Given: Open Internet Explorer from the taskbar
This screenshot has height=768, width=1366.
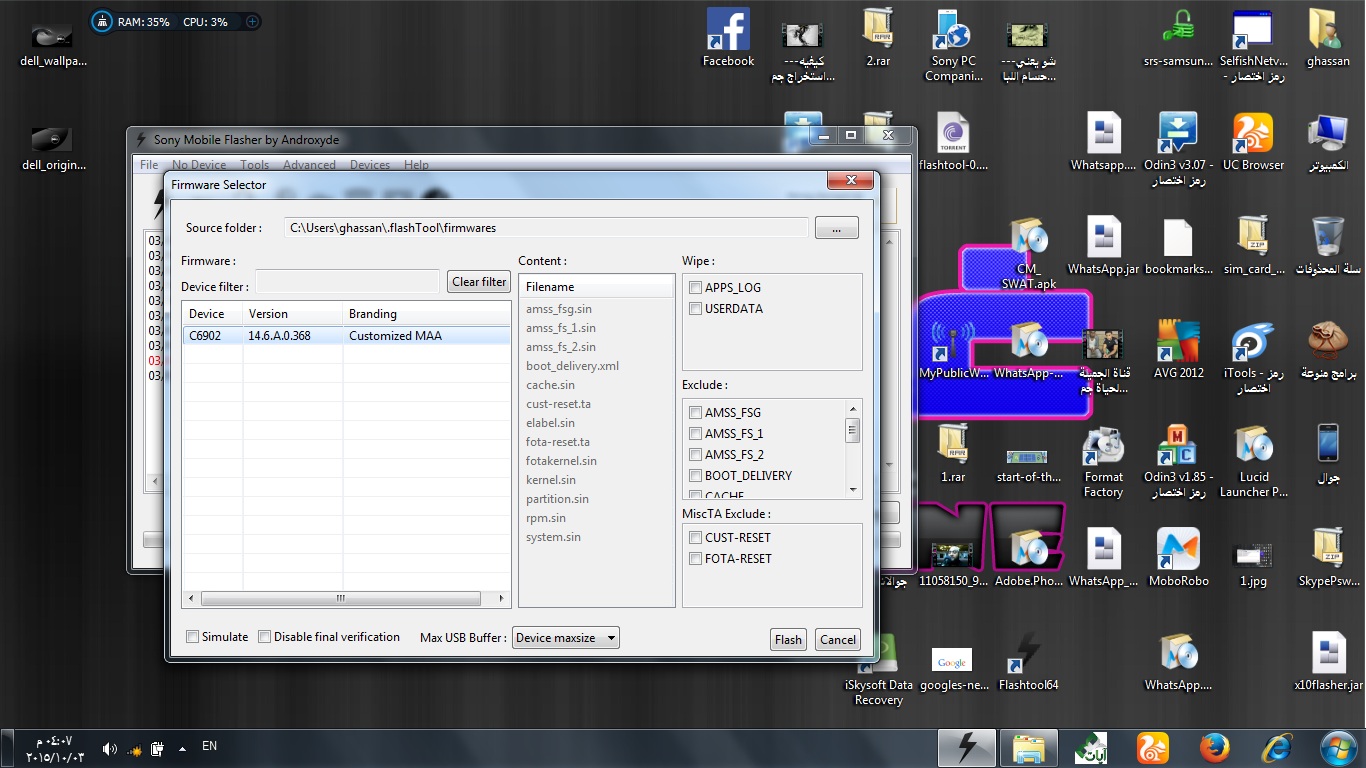Looking at the screenshot, I should [1276, 748].
